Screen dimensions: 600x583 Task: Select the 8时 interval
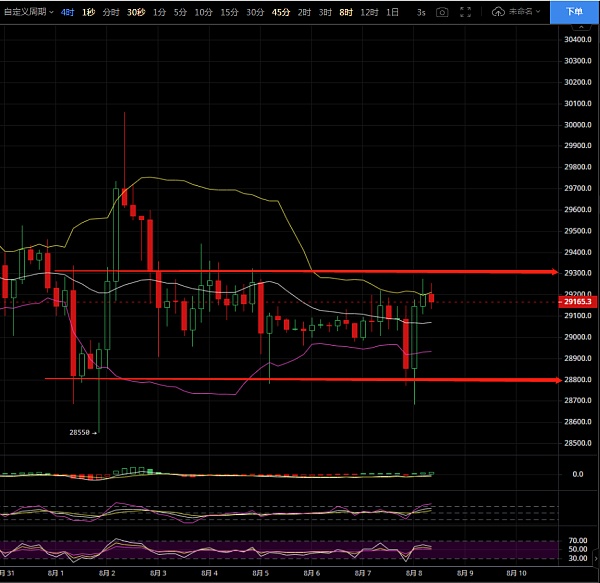point(346,12)
